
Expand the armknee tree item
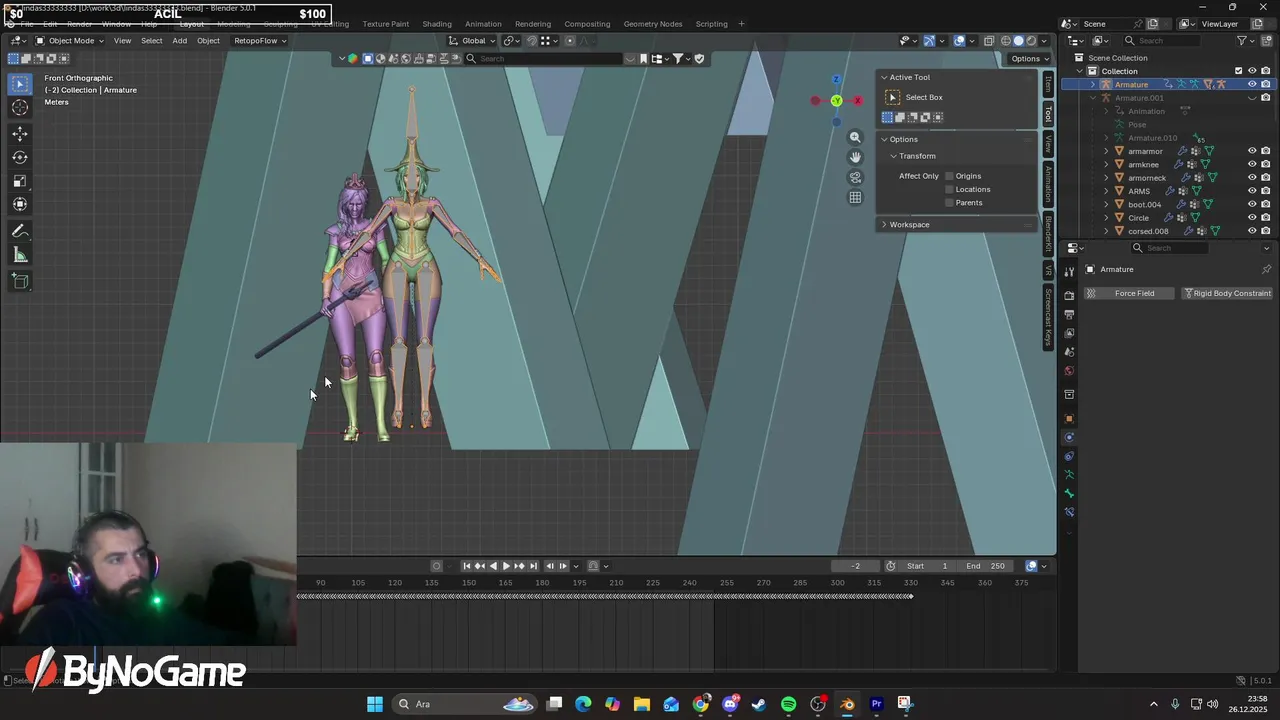click(1106, 165)
